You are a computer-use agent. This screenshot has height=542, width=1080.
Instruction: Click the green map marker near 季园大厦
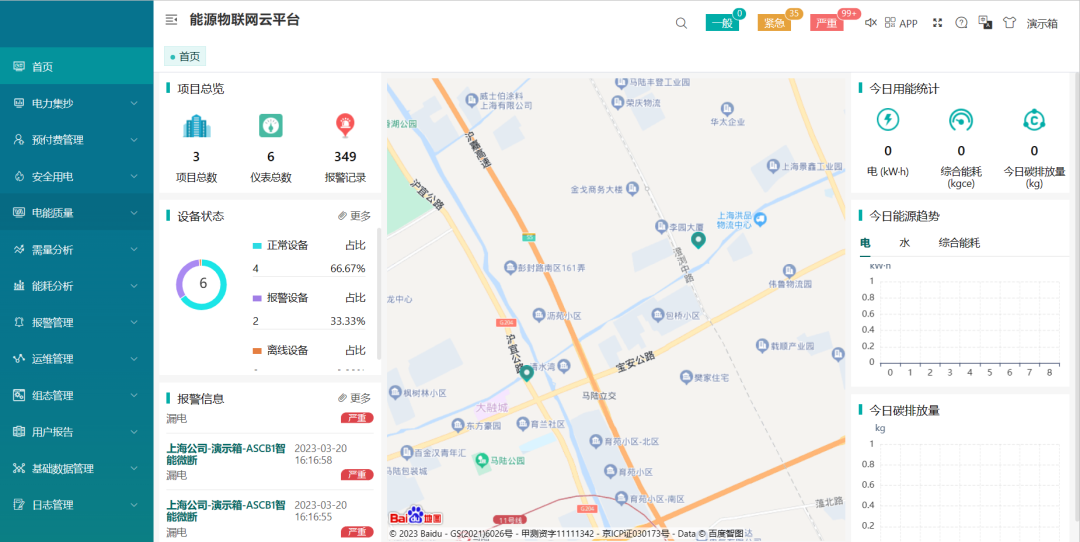699,239
